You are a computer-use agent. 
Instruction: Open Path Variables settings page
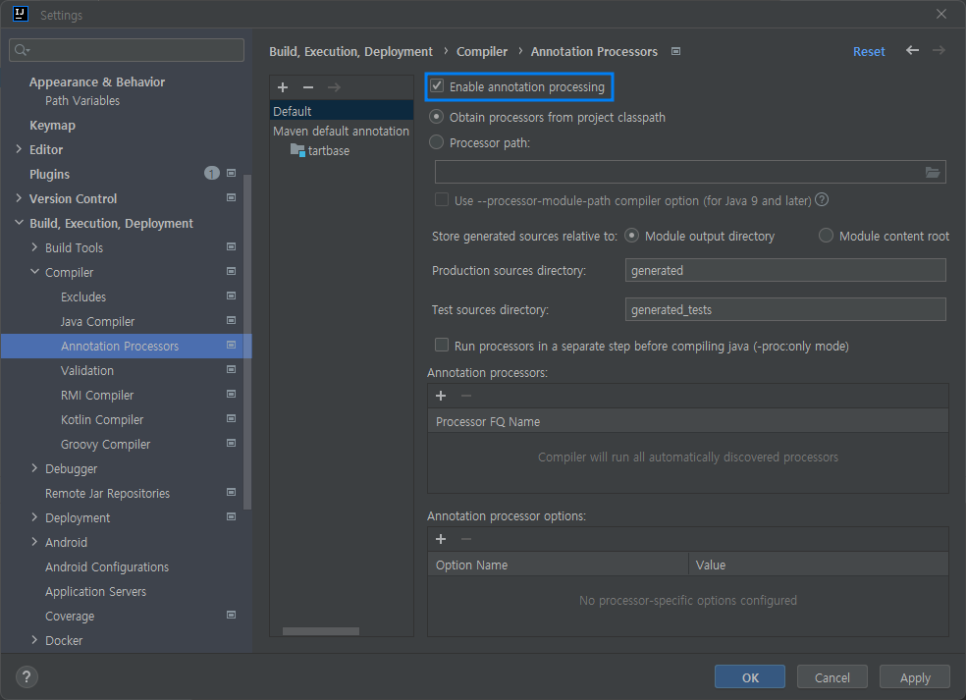tap(82, 100)
